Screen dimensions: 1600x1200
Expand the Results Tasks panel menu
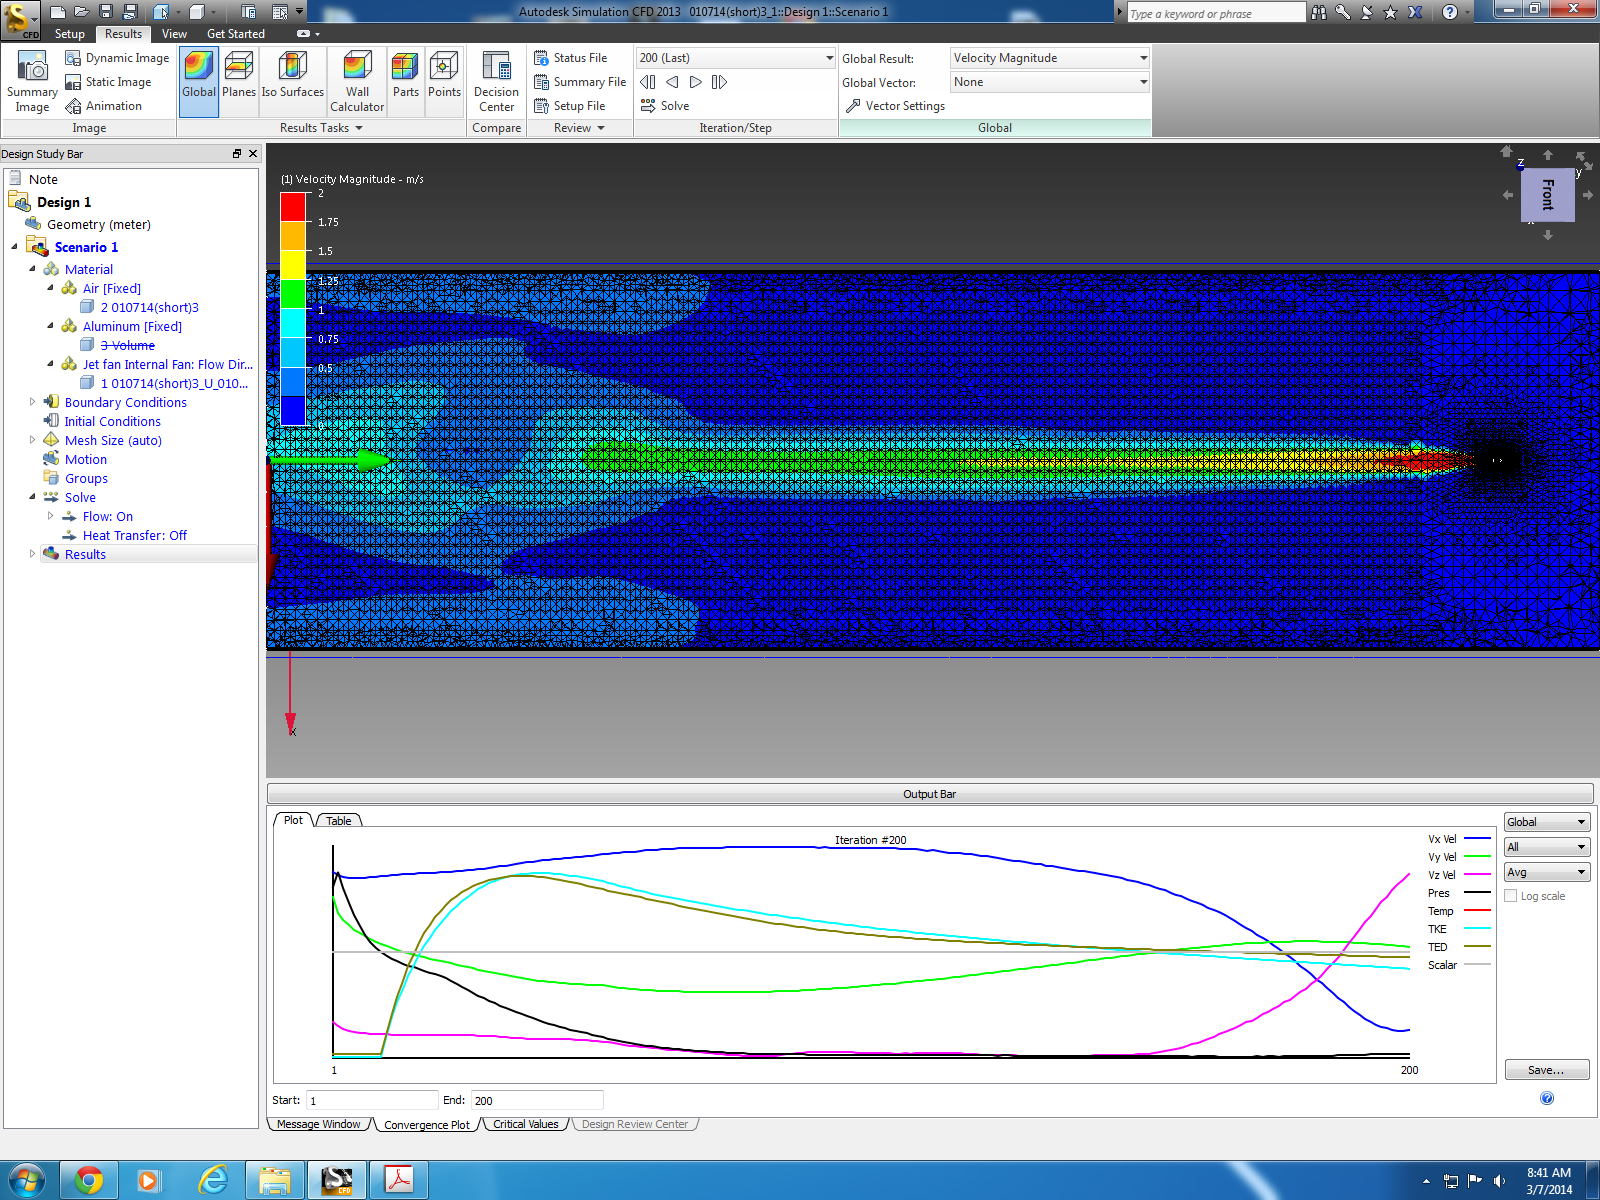point(321,128)
